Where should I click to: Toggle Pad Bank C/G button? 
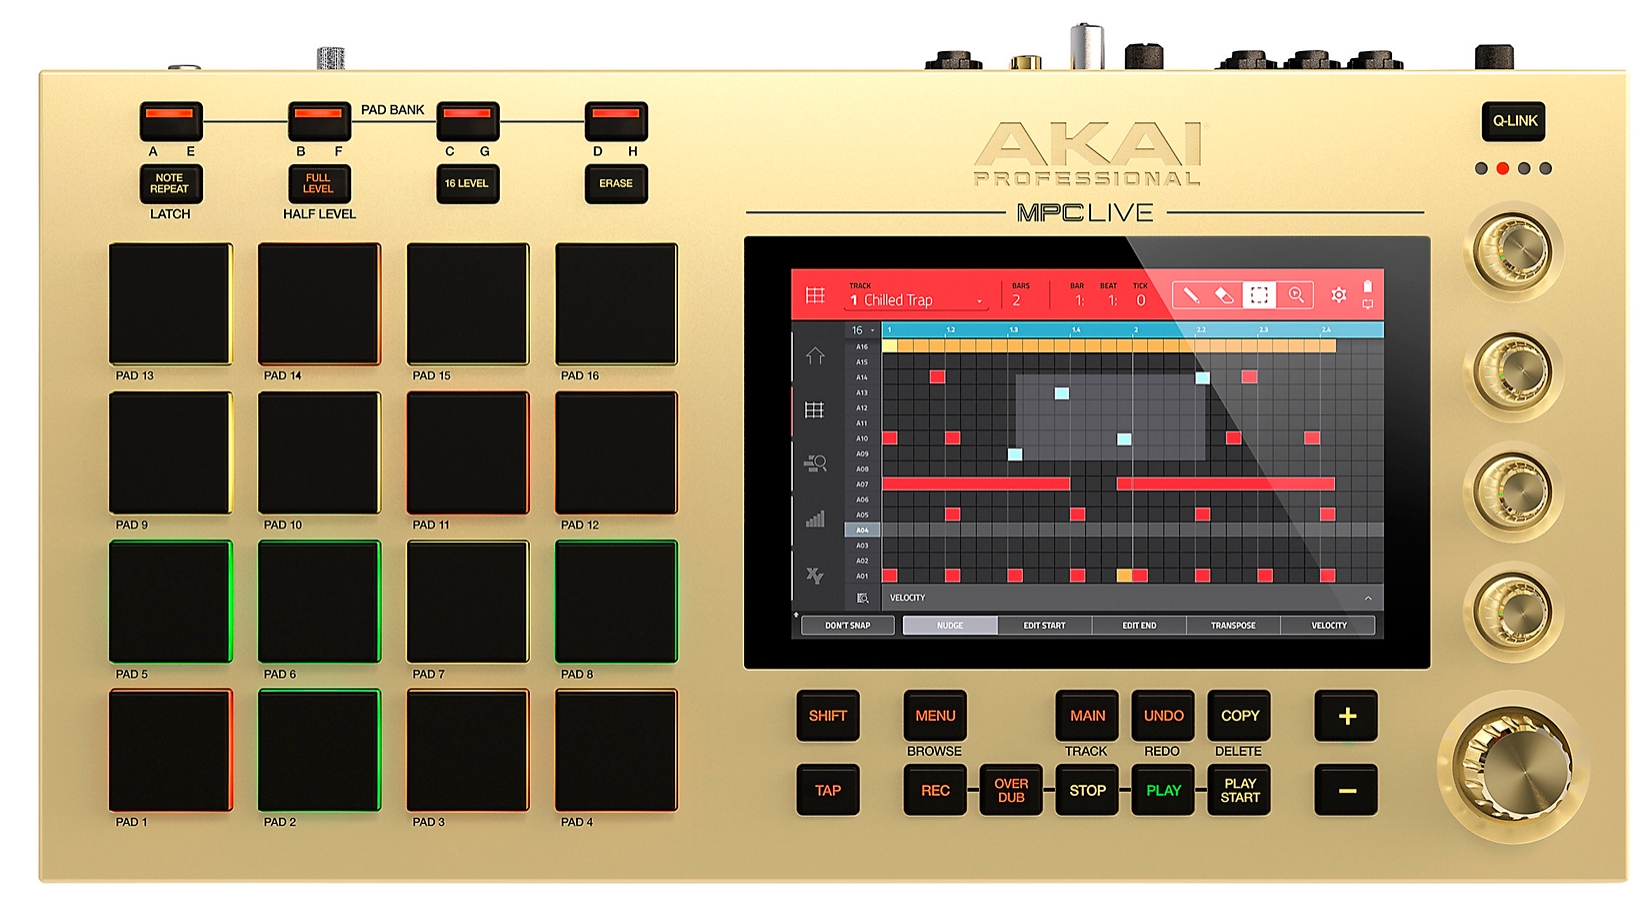tap(467, 121)
